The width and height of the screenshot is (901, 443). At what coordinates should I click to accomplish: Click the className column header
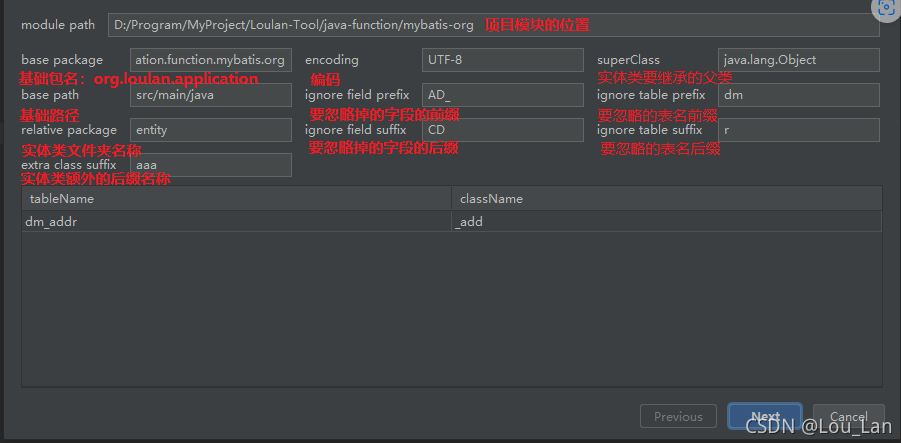(x=666, y=199)
